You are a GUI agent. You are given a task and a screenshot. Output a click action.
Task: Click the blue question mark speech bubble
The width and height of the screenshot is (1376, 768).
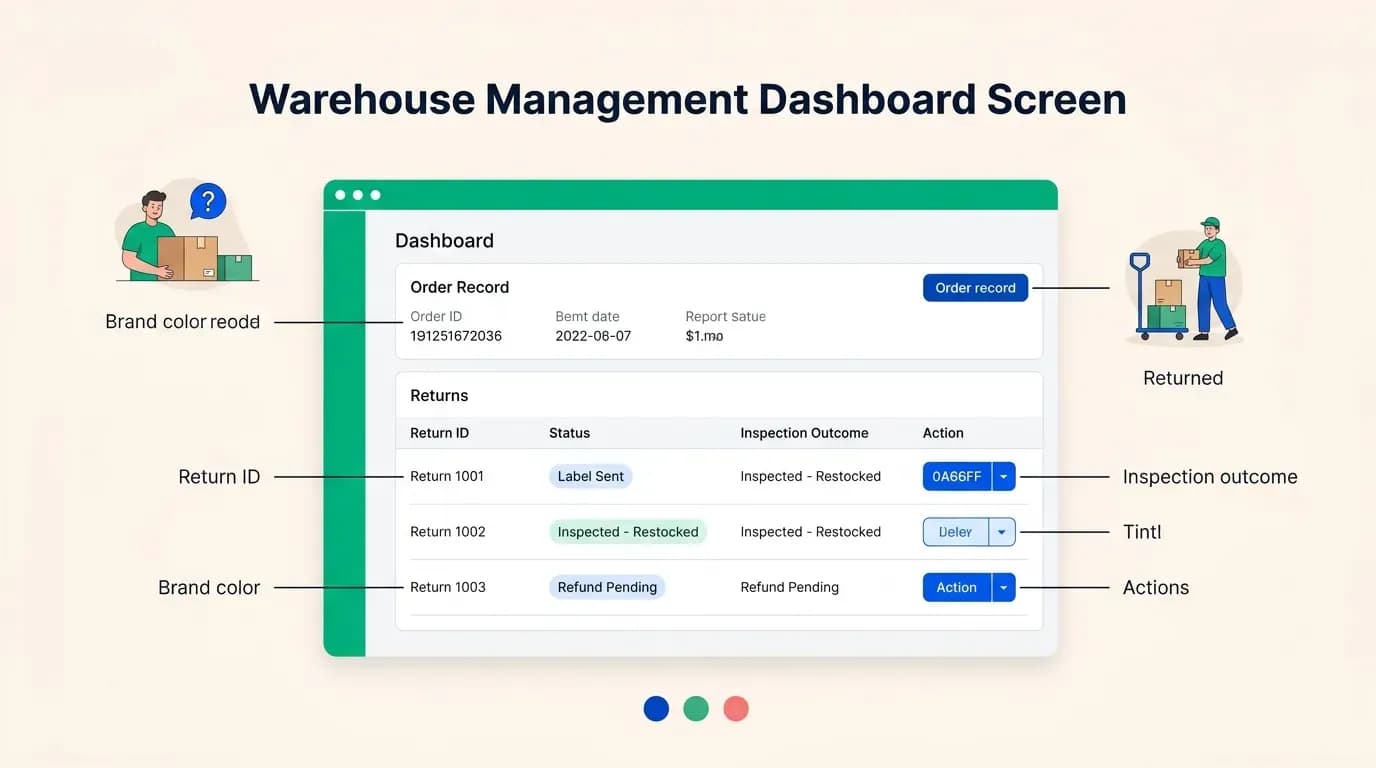click(x=207, y=201)
